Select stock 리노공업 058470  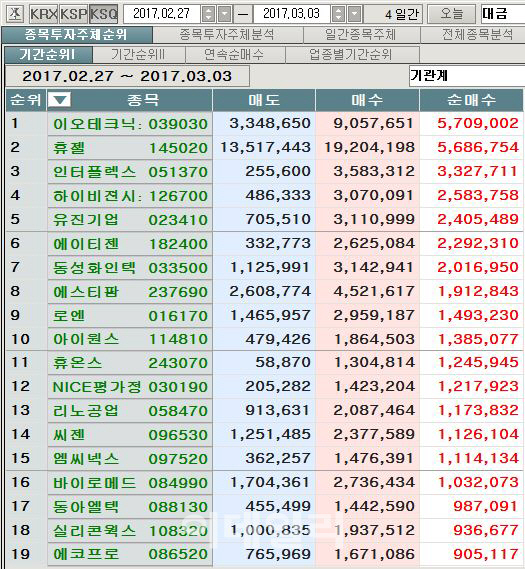(x=130, y=411)
